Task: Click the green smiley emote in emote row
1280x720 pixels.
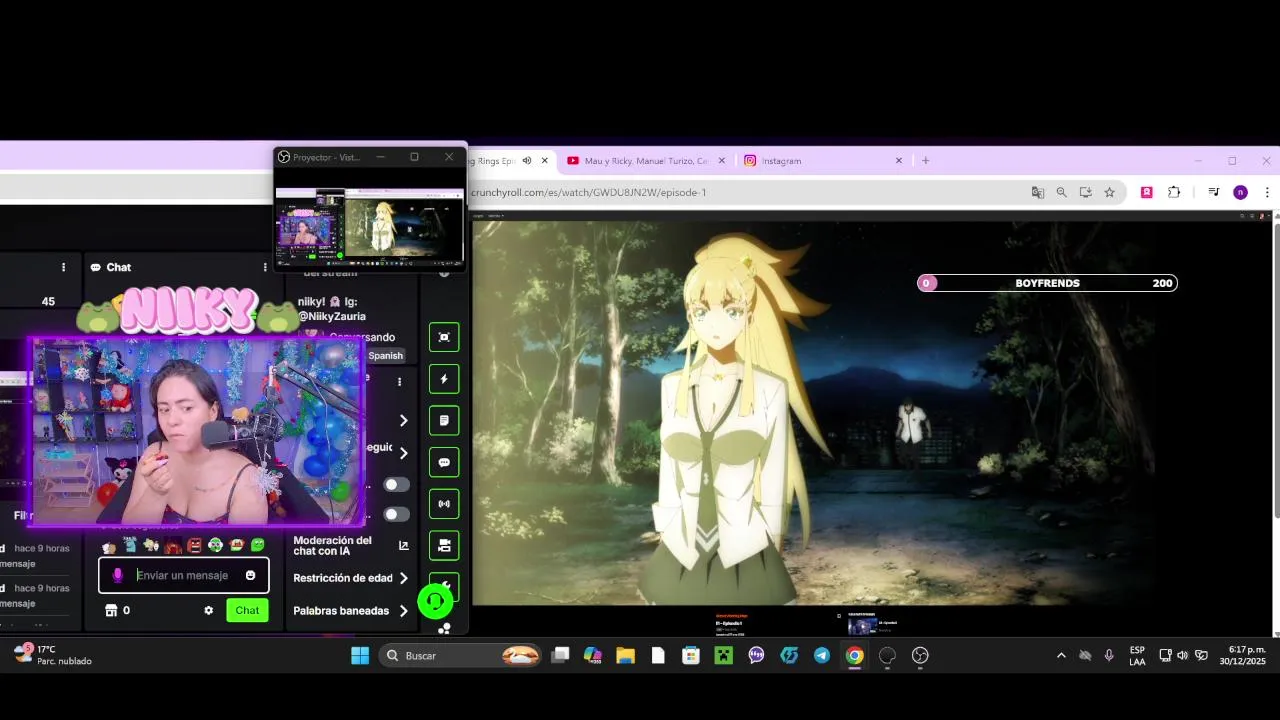Action: pos(258,545)
